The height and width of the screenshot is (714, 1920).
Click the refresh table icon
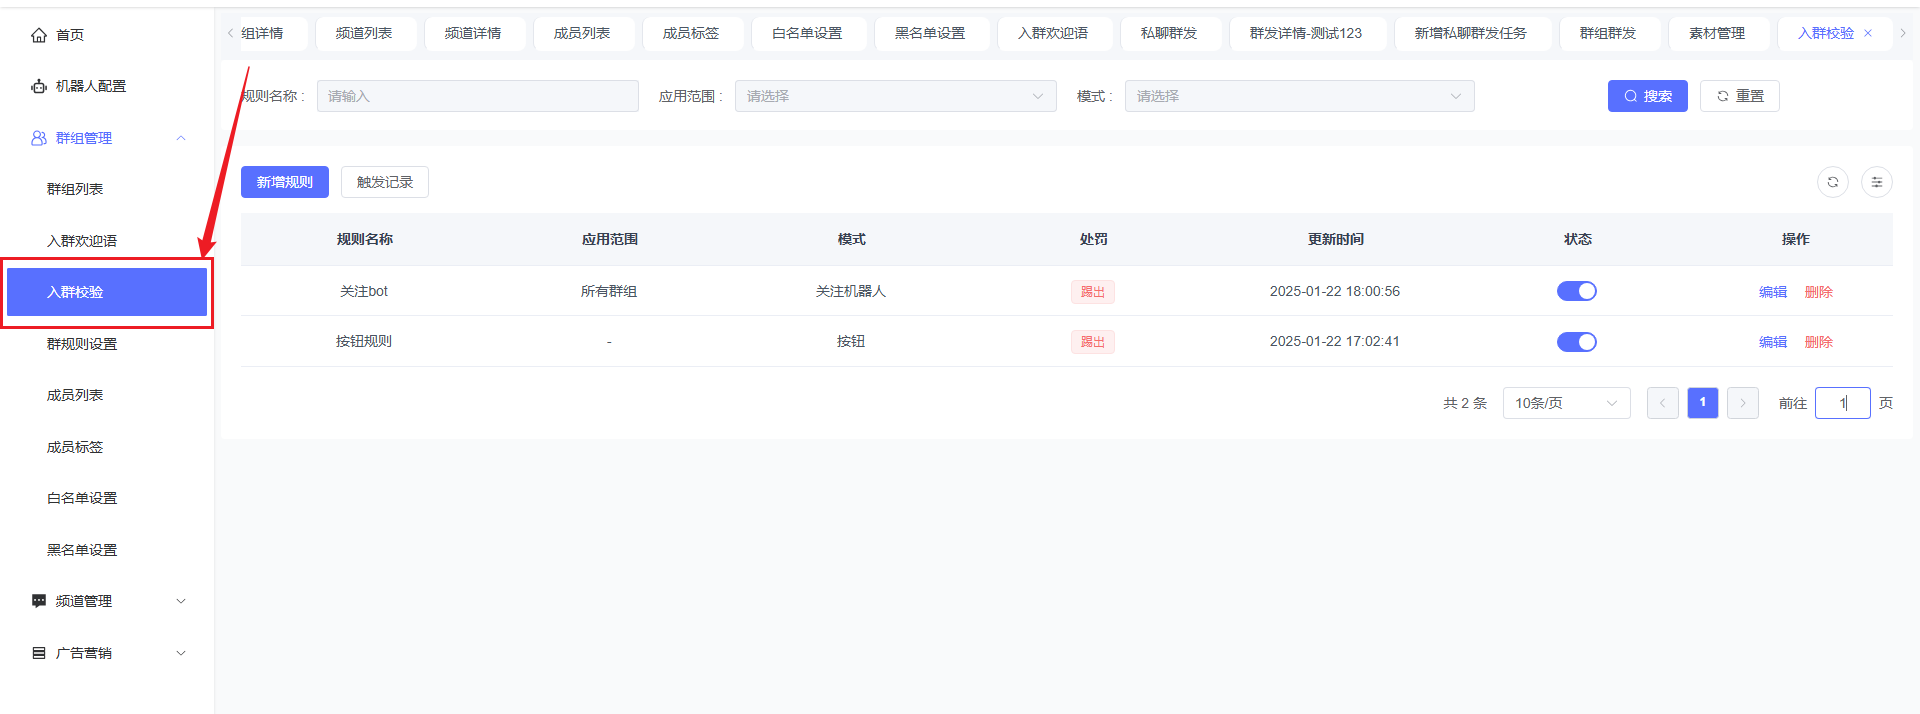(x=1832, y=182)
